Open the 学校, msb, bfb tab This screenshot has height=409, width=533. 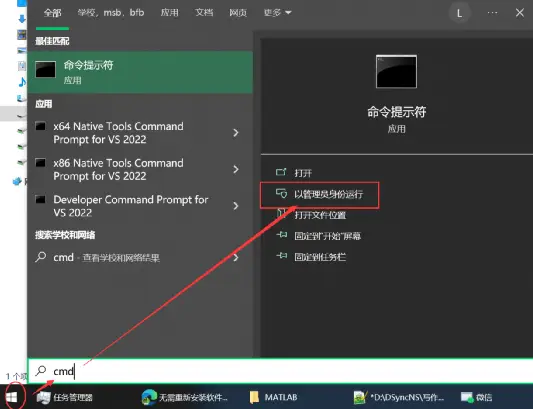(111, 13)
